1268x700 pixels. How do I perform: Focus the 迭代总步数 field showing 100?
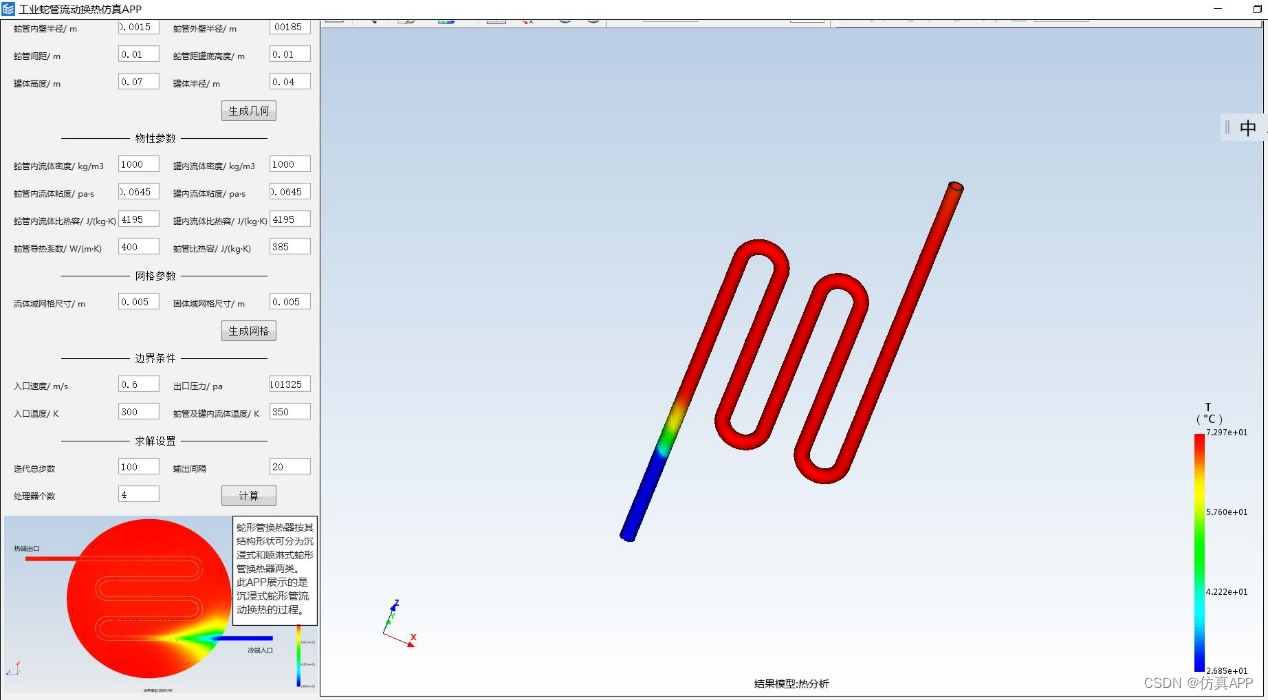(139, 466)
